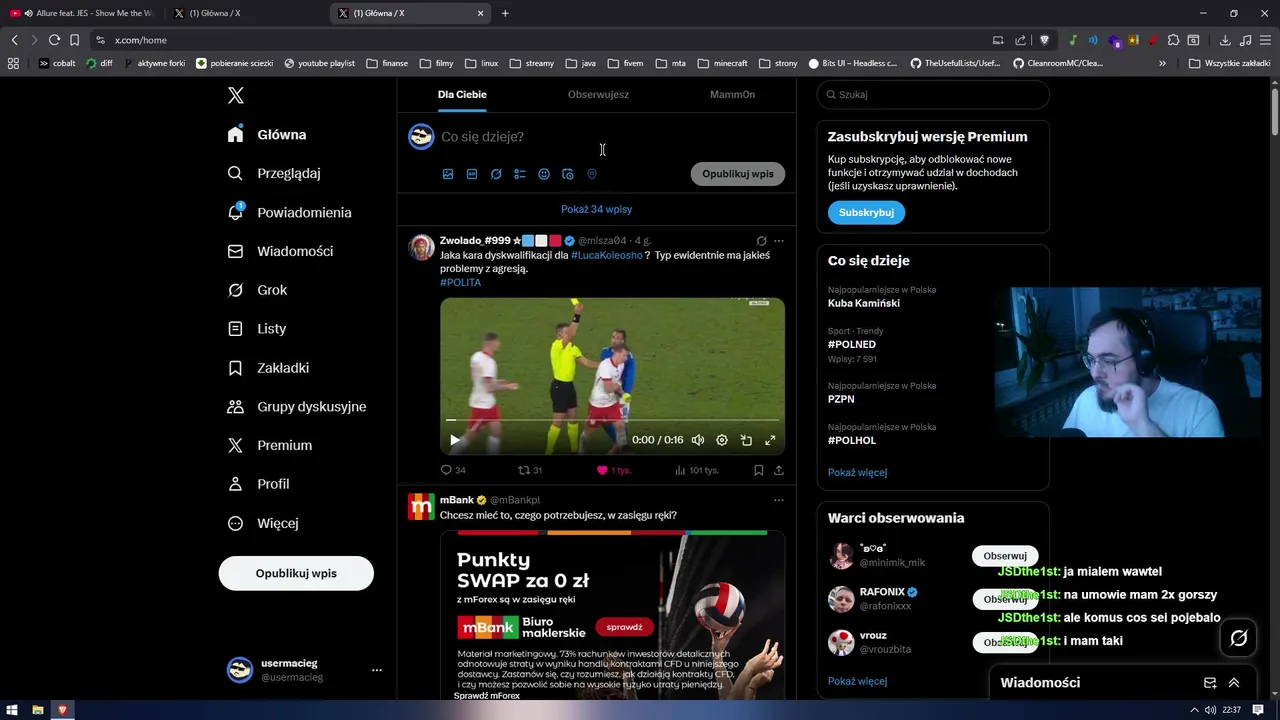Image resolution: width=1280 pixels, height=720 pixels.
Task: View analytics of Zwolado_#999 post
Action: coord(696,470)
